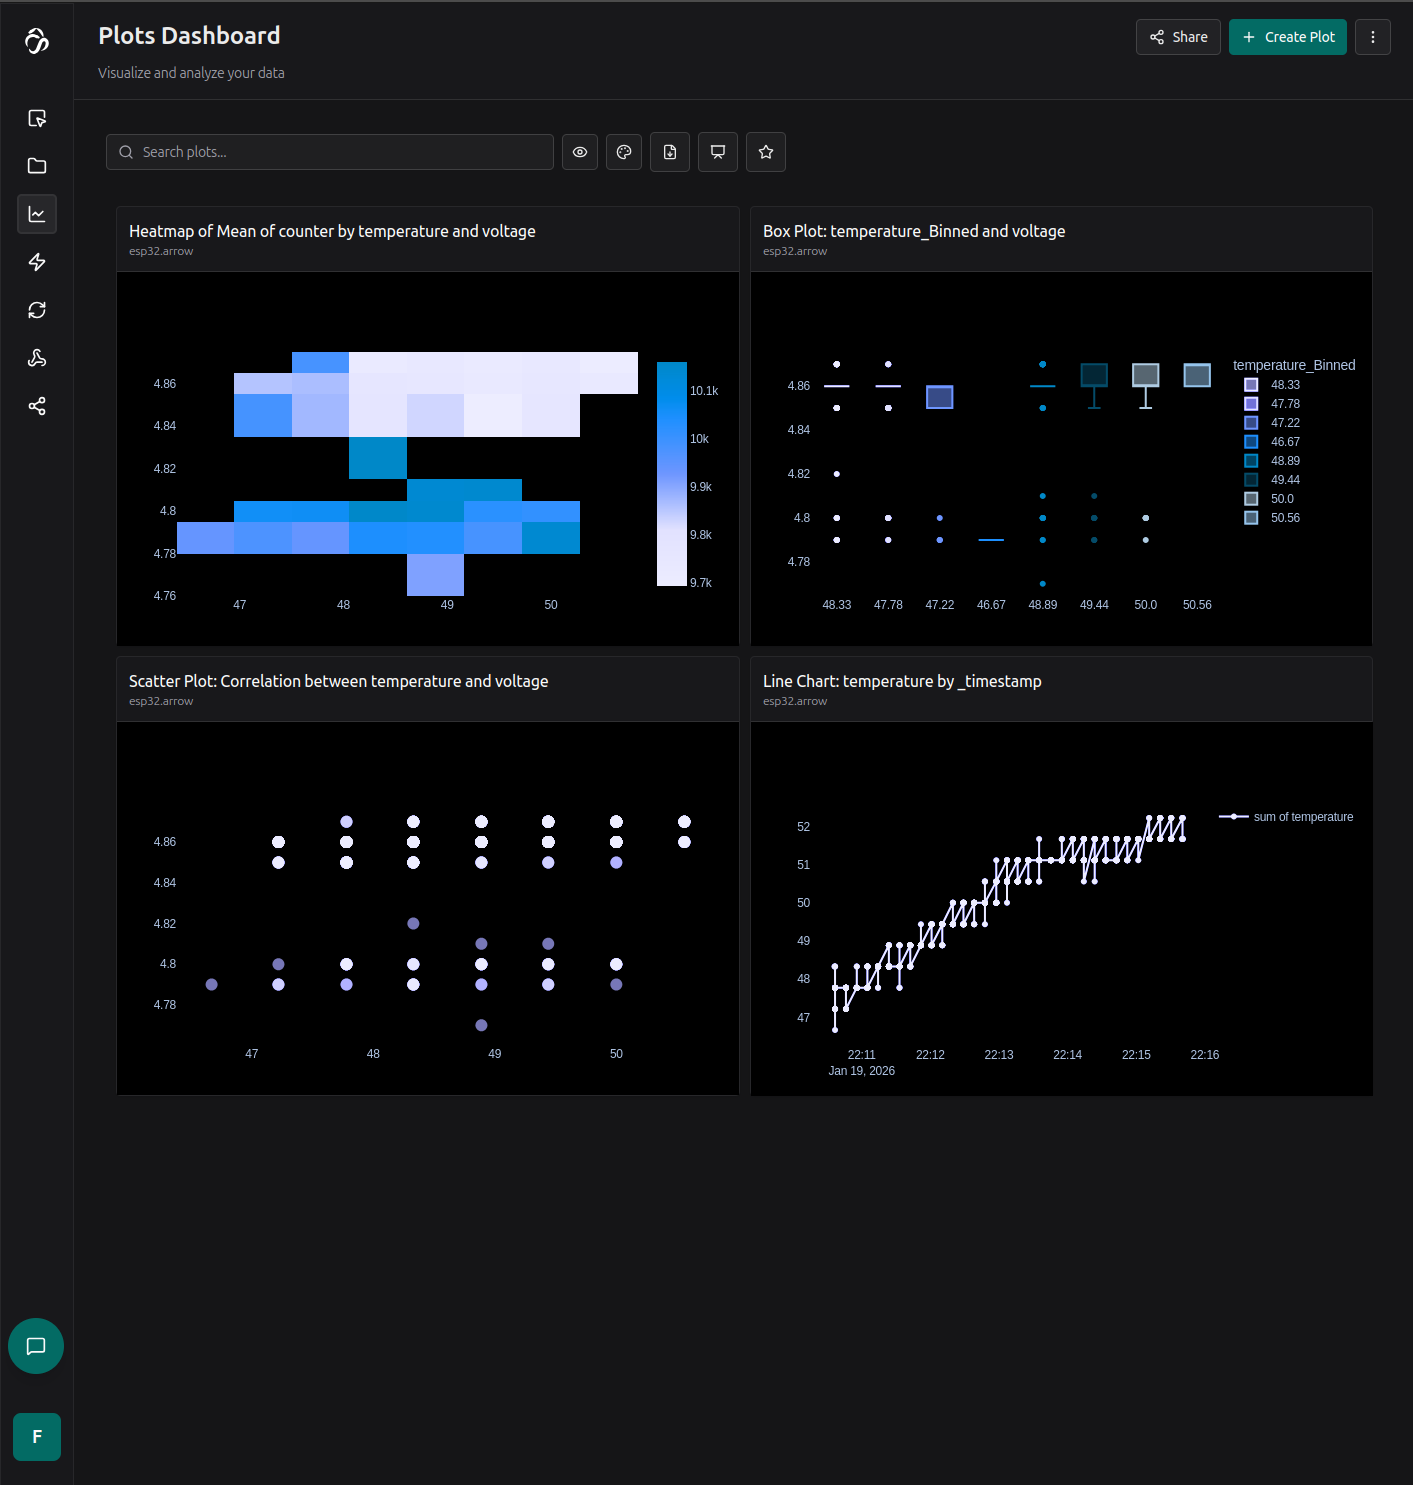Screen dimensions: 1413x1485
Task: Click the star favorites toolbar icon
Action: pyautogui.click(x=766, y=152)
